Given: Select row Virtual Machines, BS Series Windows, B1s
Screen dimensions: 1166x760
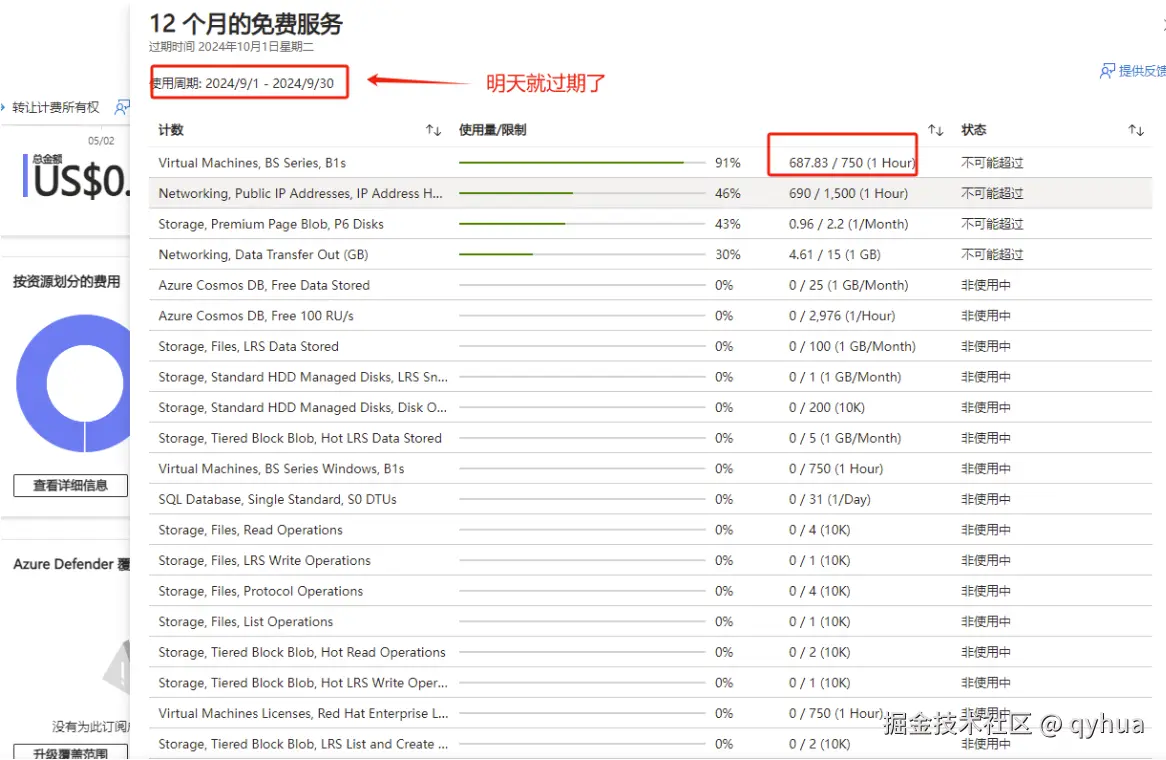Looking at the screenshot, I should click(650, 468).
